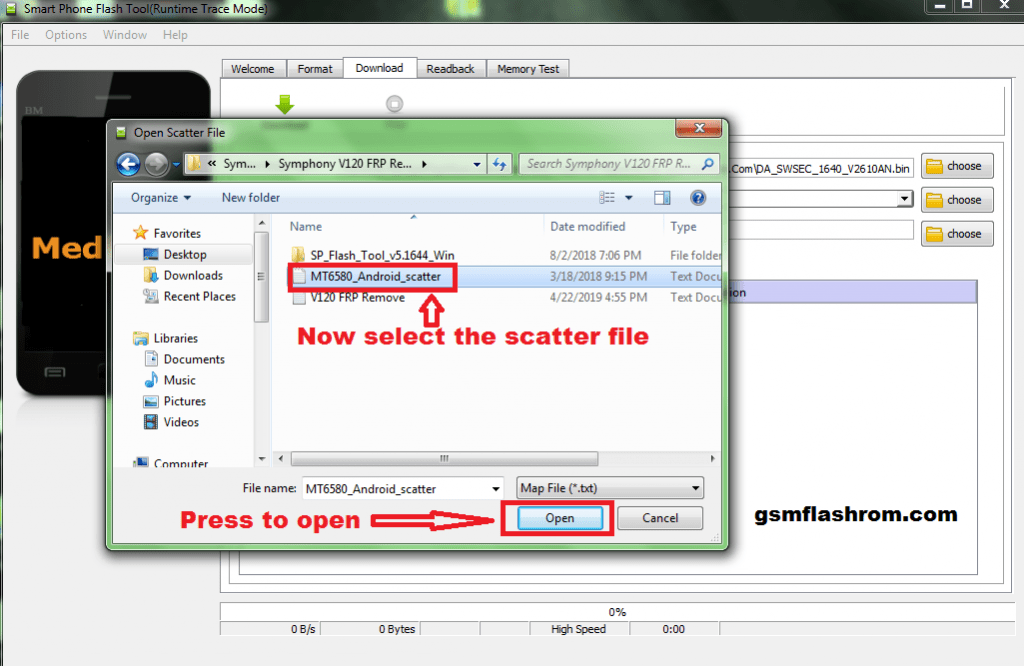Open the Options menu
This screenshot has width=1024, height=666.
[66, 35]
